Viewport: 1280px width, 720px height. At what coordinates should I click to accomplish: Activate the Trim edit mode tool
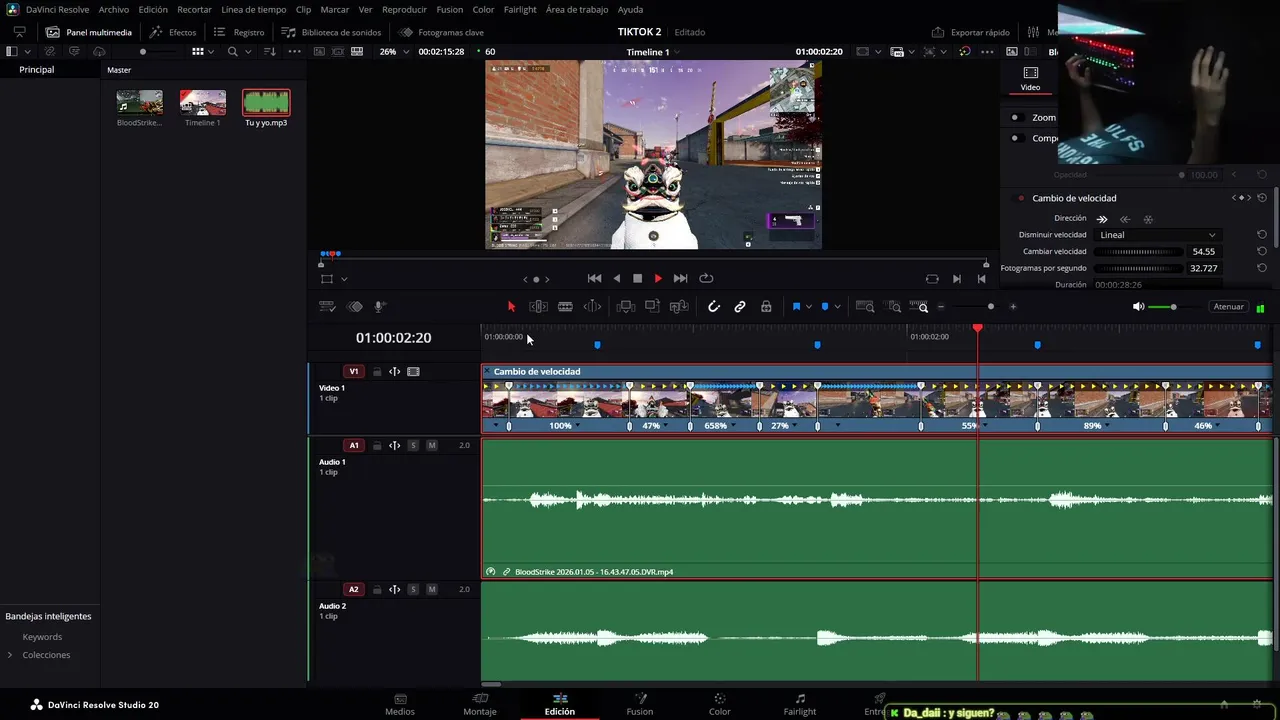tap(538, 307)
